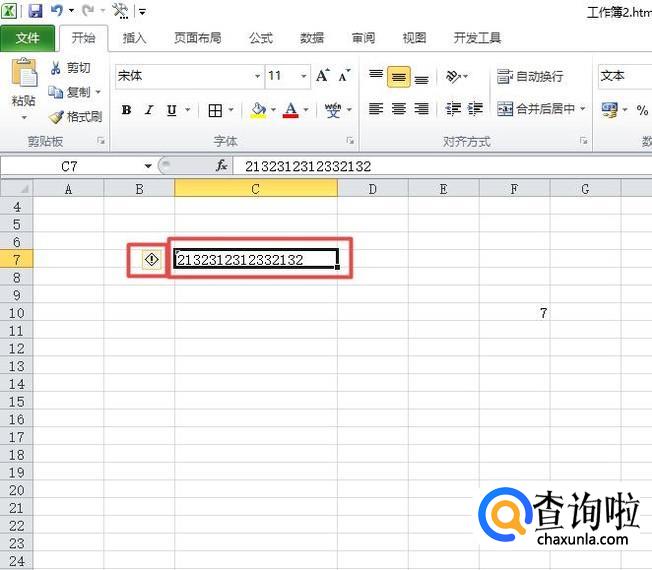Screen dimensions: 652x570
Task: Click decrease indent icon
Action: [x=453, y=109]
